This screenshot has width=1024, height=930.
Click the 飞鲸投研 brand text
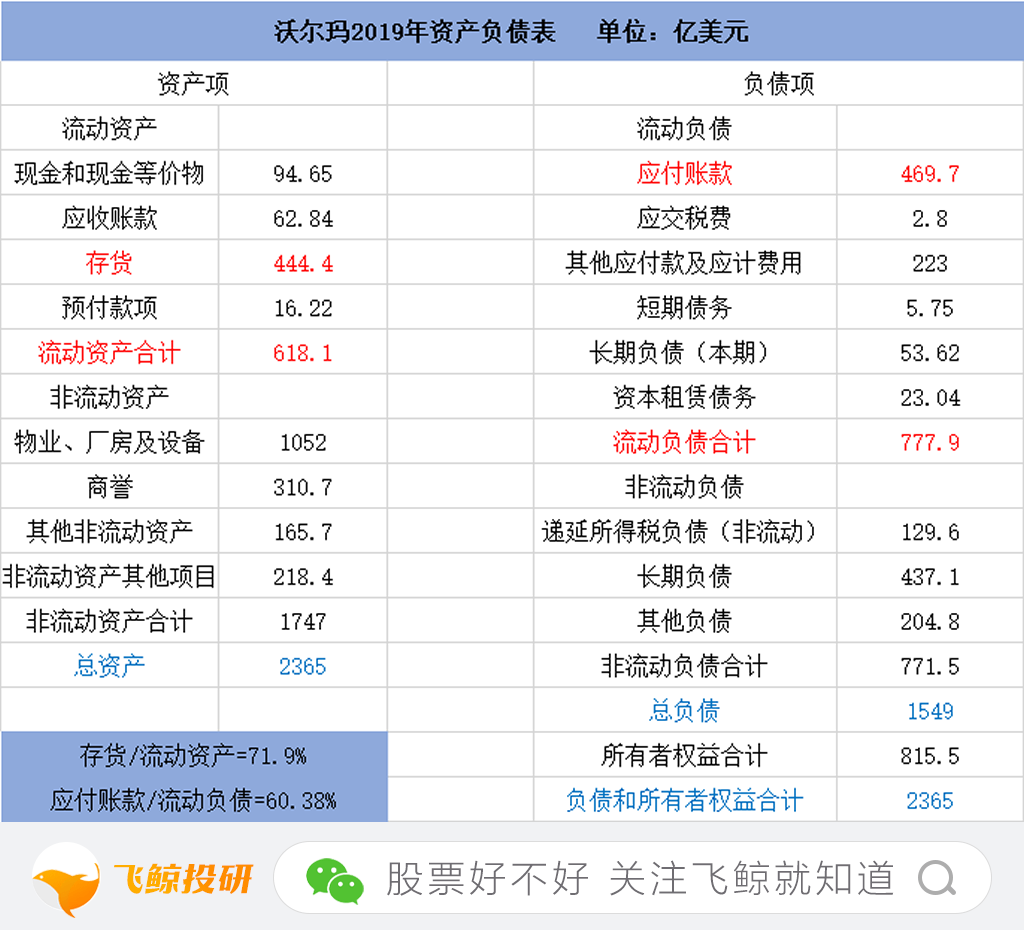pos(184,878)
